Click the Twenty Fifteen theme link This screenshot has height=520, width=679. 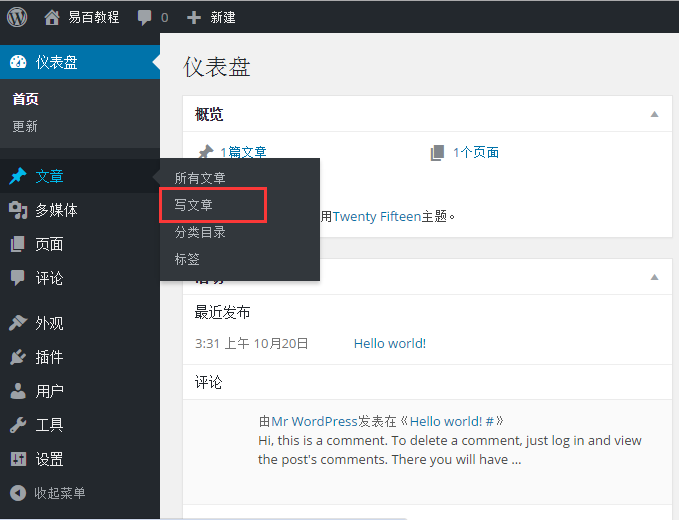(x=379, y=215)
